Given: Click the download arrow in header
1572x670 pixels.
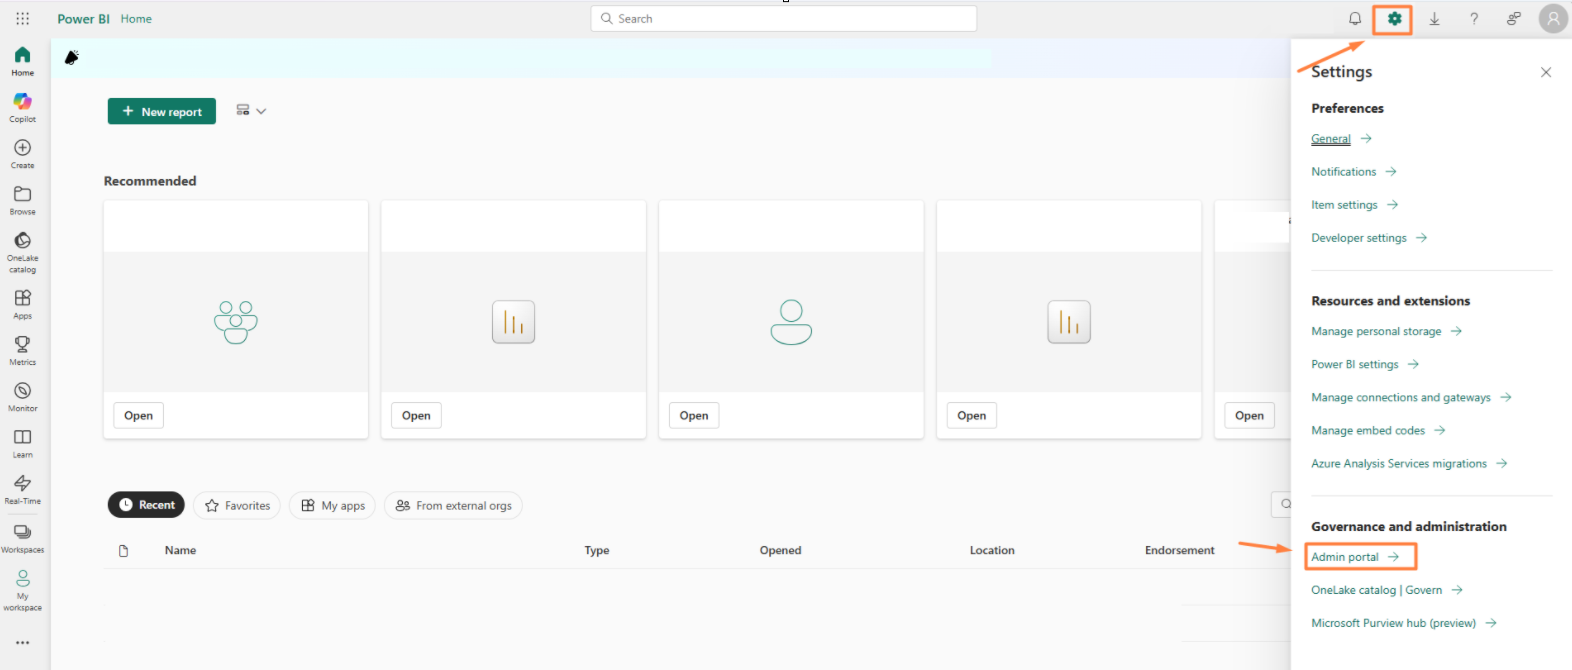Looking at the screenshot, I should click(x=1434, y=19).
